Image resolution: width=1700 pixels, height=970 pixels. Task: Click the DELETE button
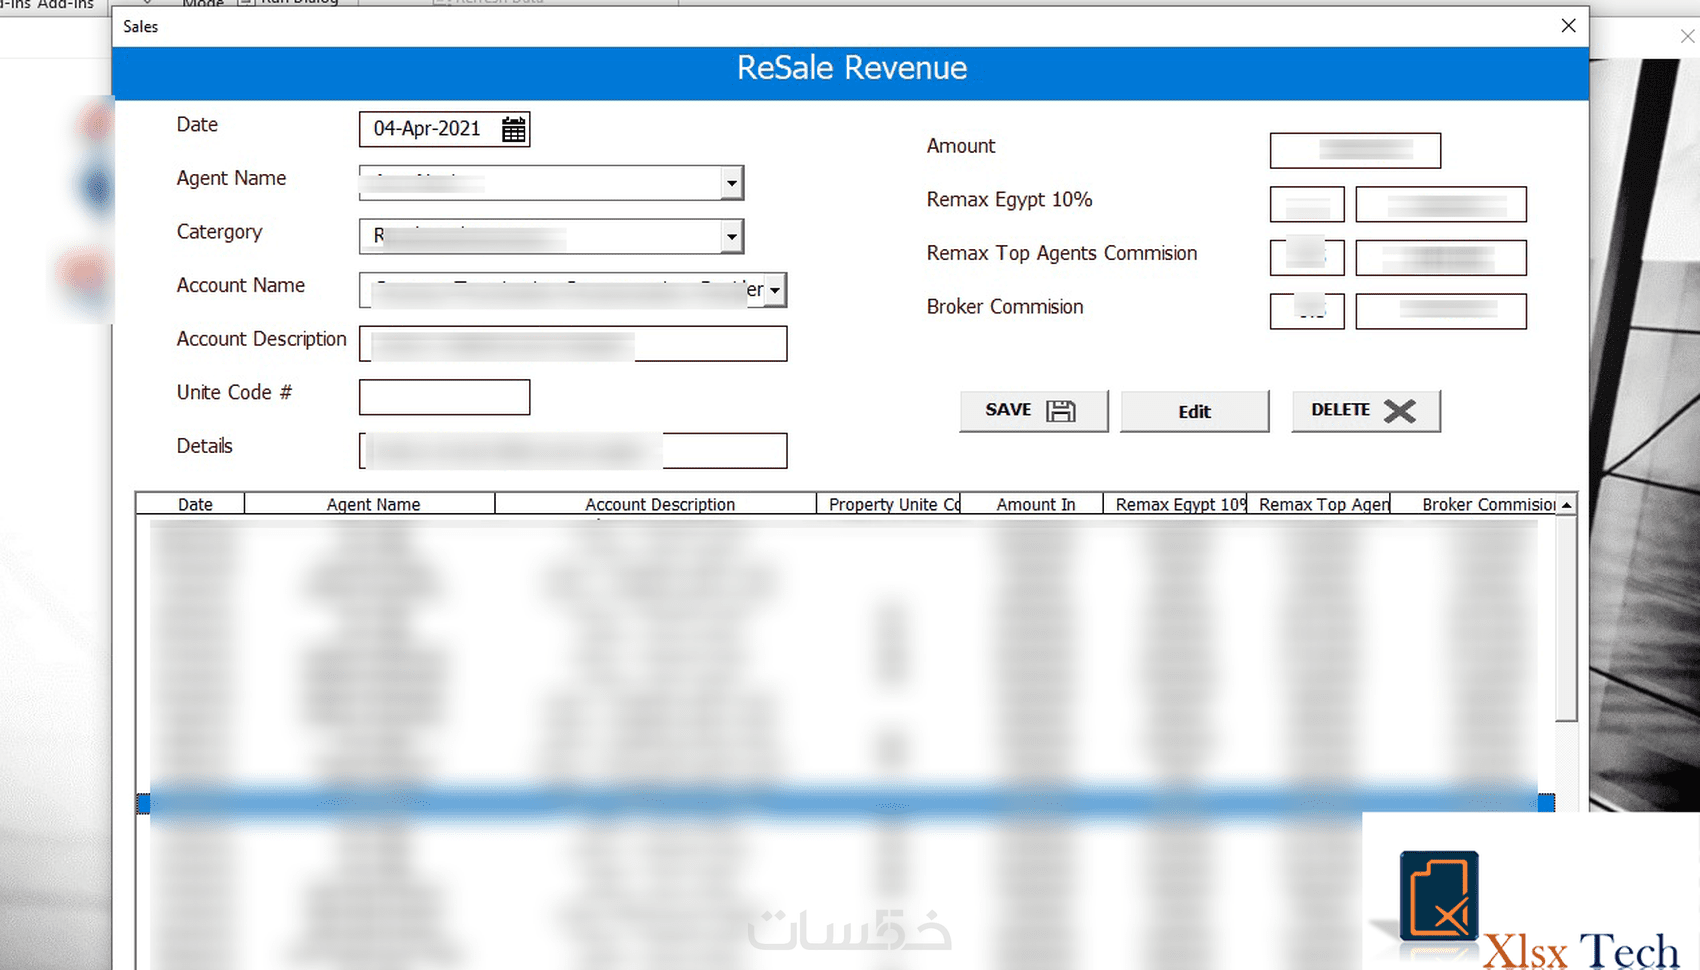coord(1366,411)
